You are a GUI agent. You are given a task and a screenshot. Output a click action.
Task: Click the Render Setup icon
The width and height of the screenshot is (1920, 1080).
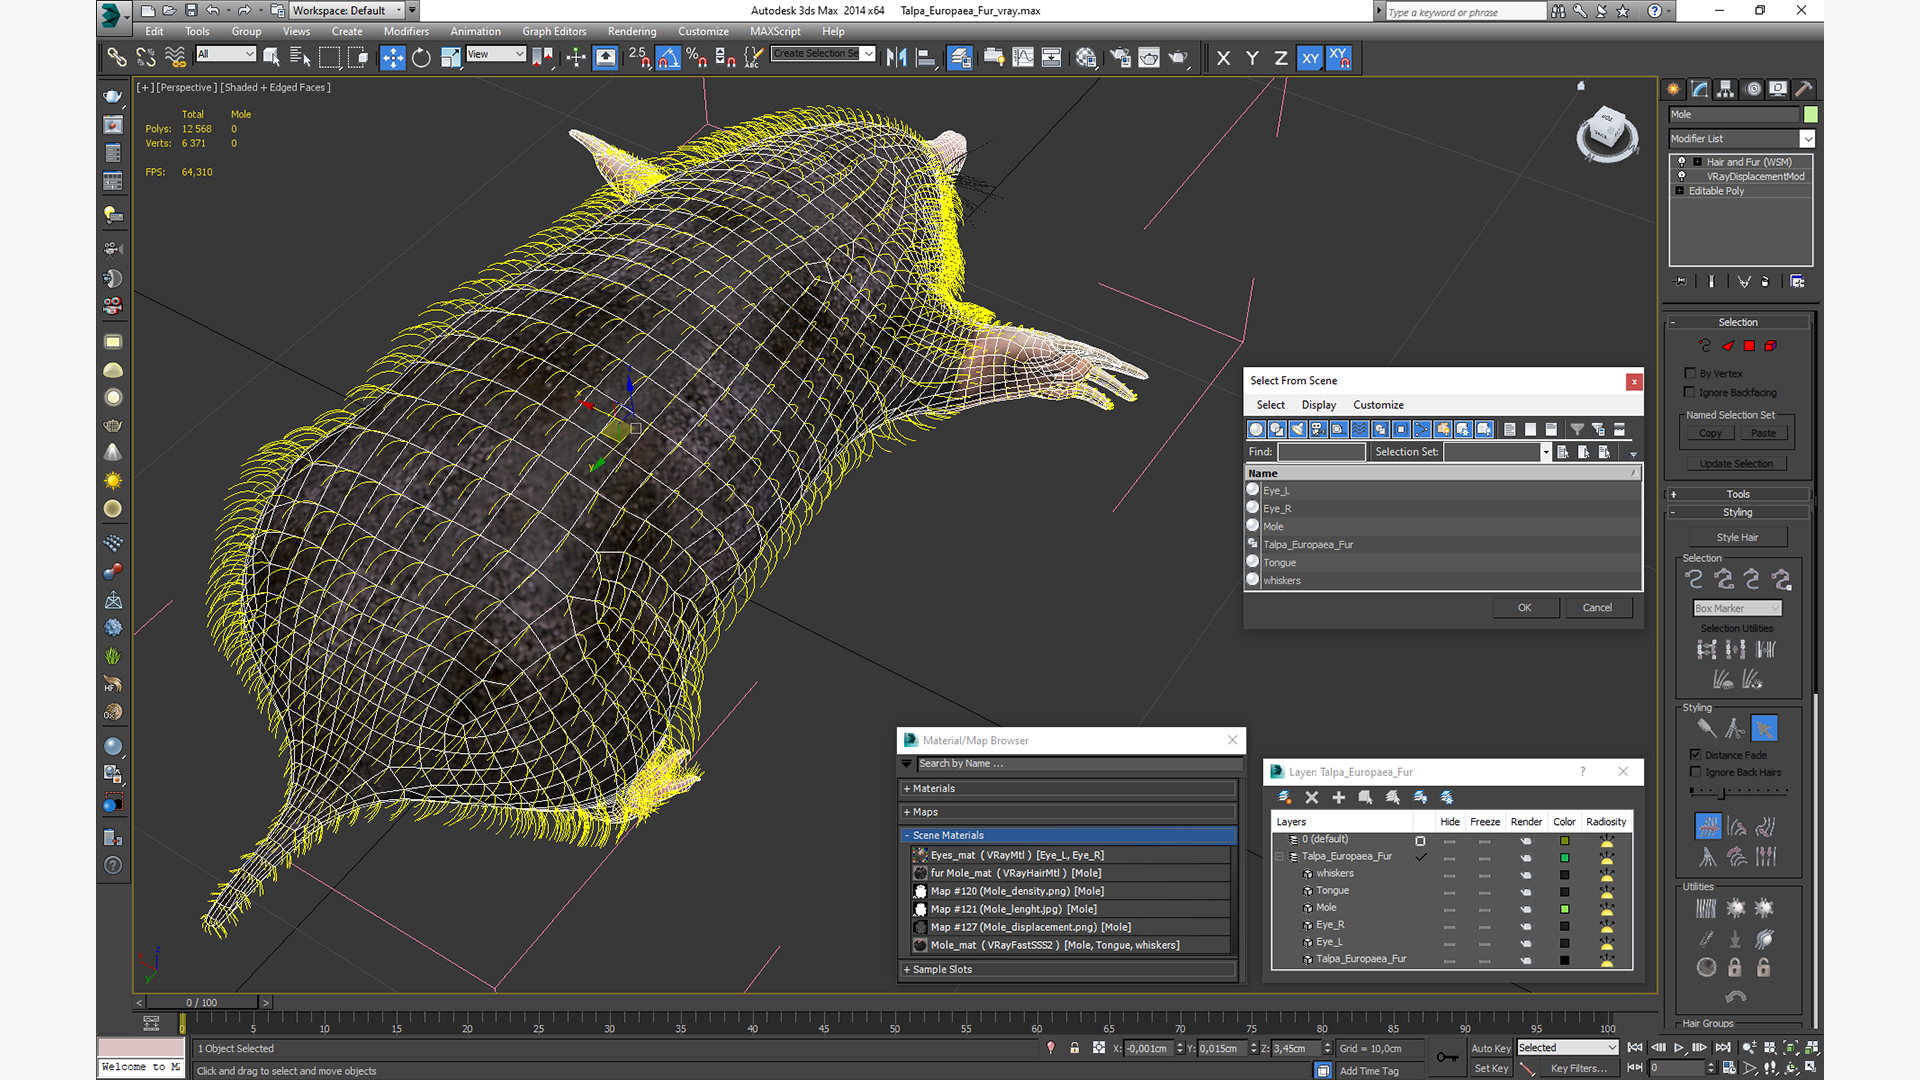click(1120, 58)
